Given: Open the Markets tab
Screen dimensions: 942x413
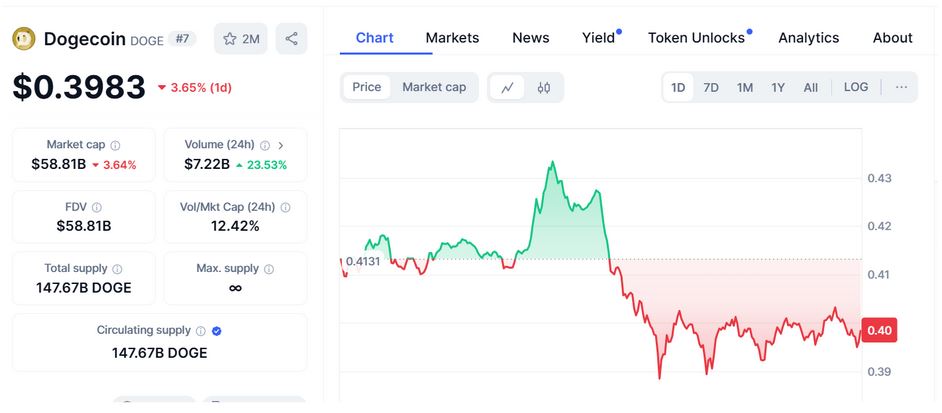Looking at the screenshot, I should click(452, 38).
